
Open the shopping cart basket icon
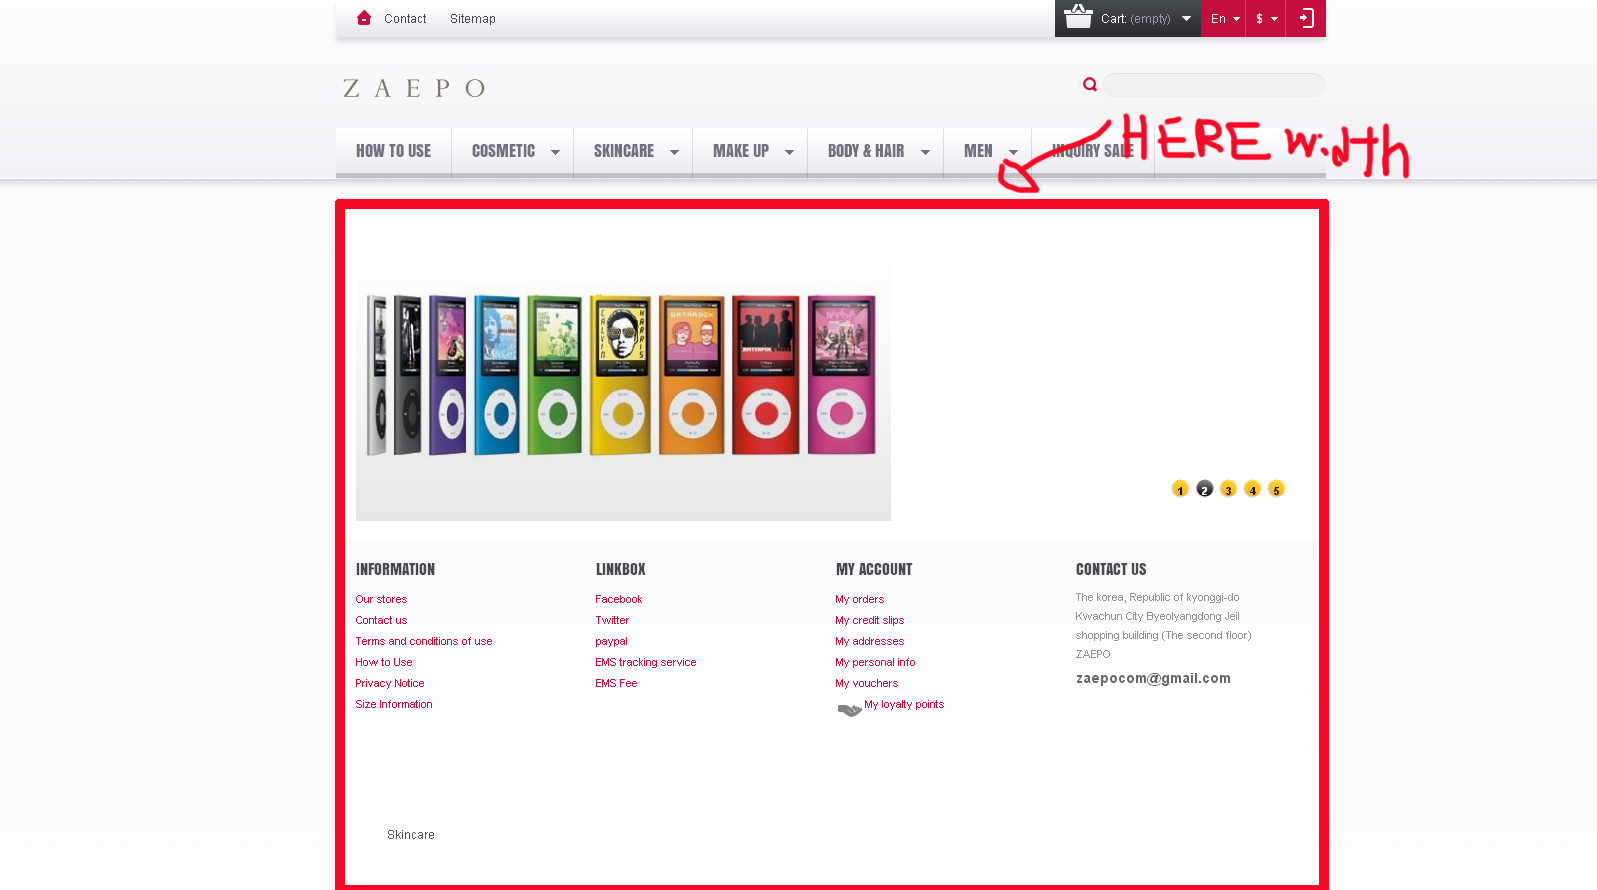[1078, 16]
